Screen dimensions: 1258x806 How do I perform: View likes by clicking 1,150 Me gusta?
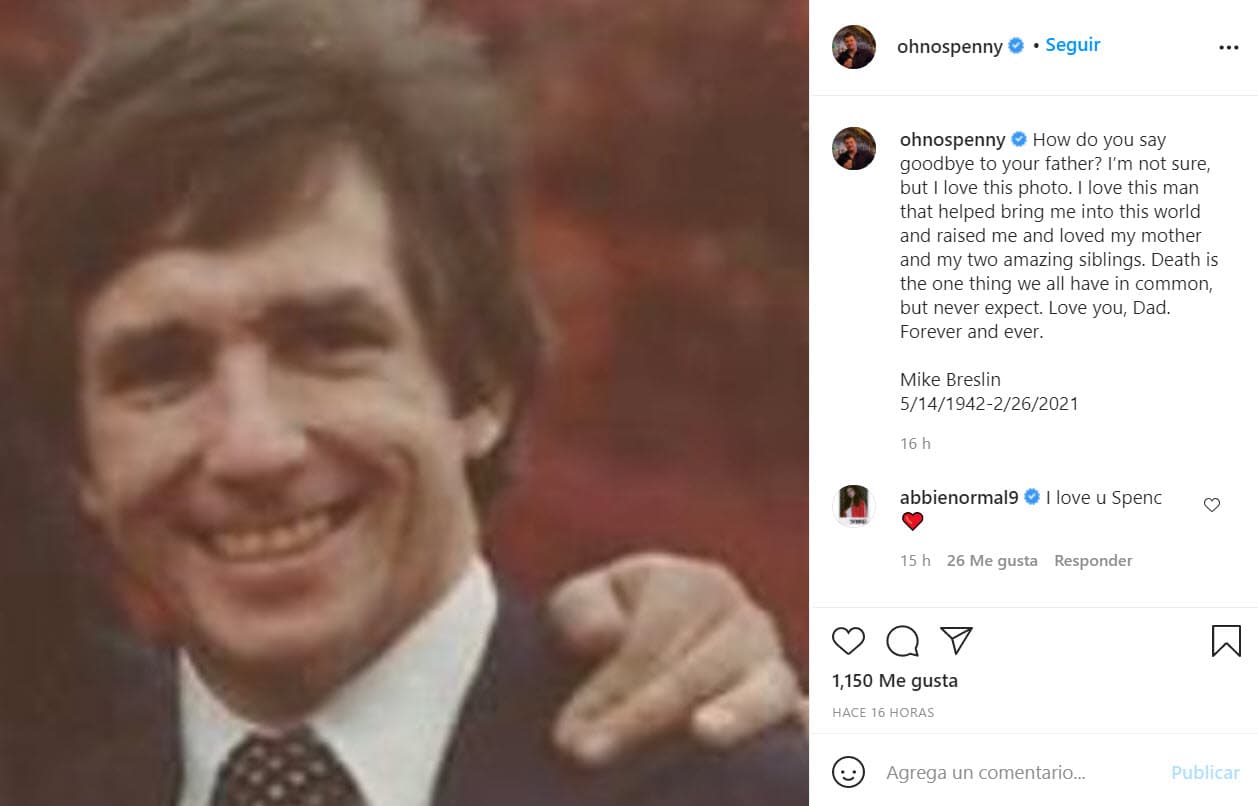coord(895,680)
